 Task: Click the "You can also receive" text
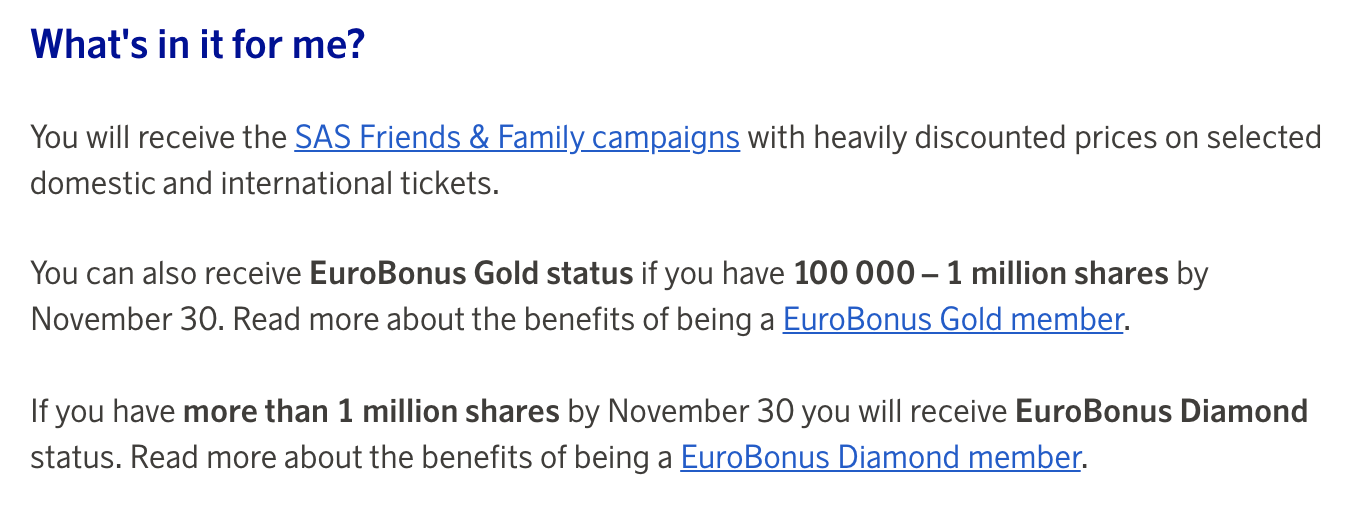(165, 274)
